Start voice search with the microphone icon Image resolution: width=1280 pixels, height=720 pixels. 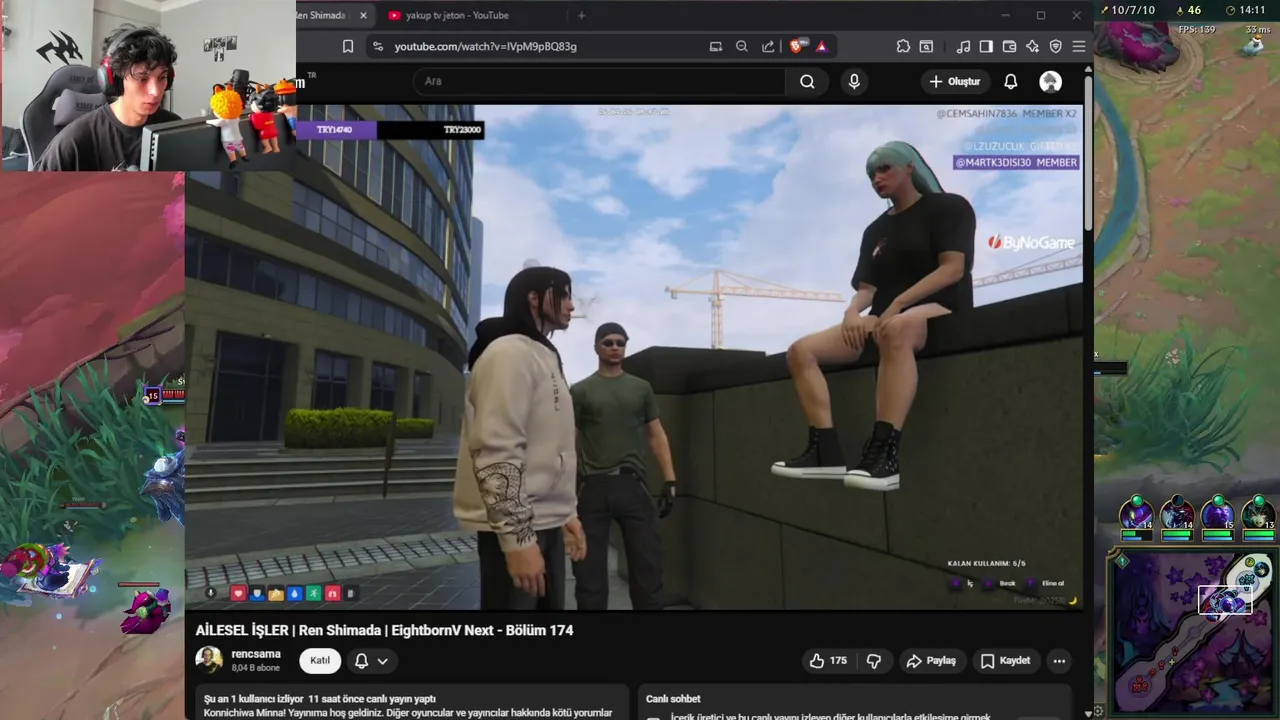pos(854,82)
